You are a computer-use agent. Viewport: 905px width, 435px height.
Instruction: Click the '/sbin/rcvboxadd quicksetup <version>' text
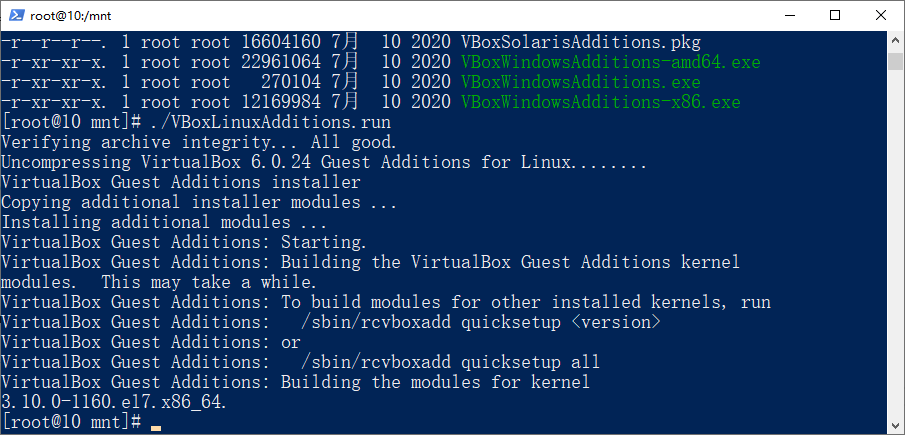coord(480,322)
